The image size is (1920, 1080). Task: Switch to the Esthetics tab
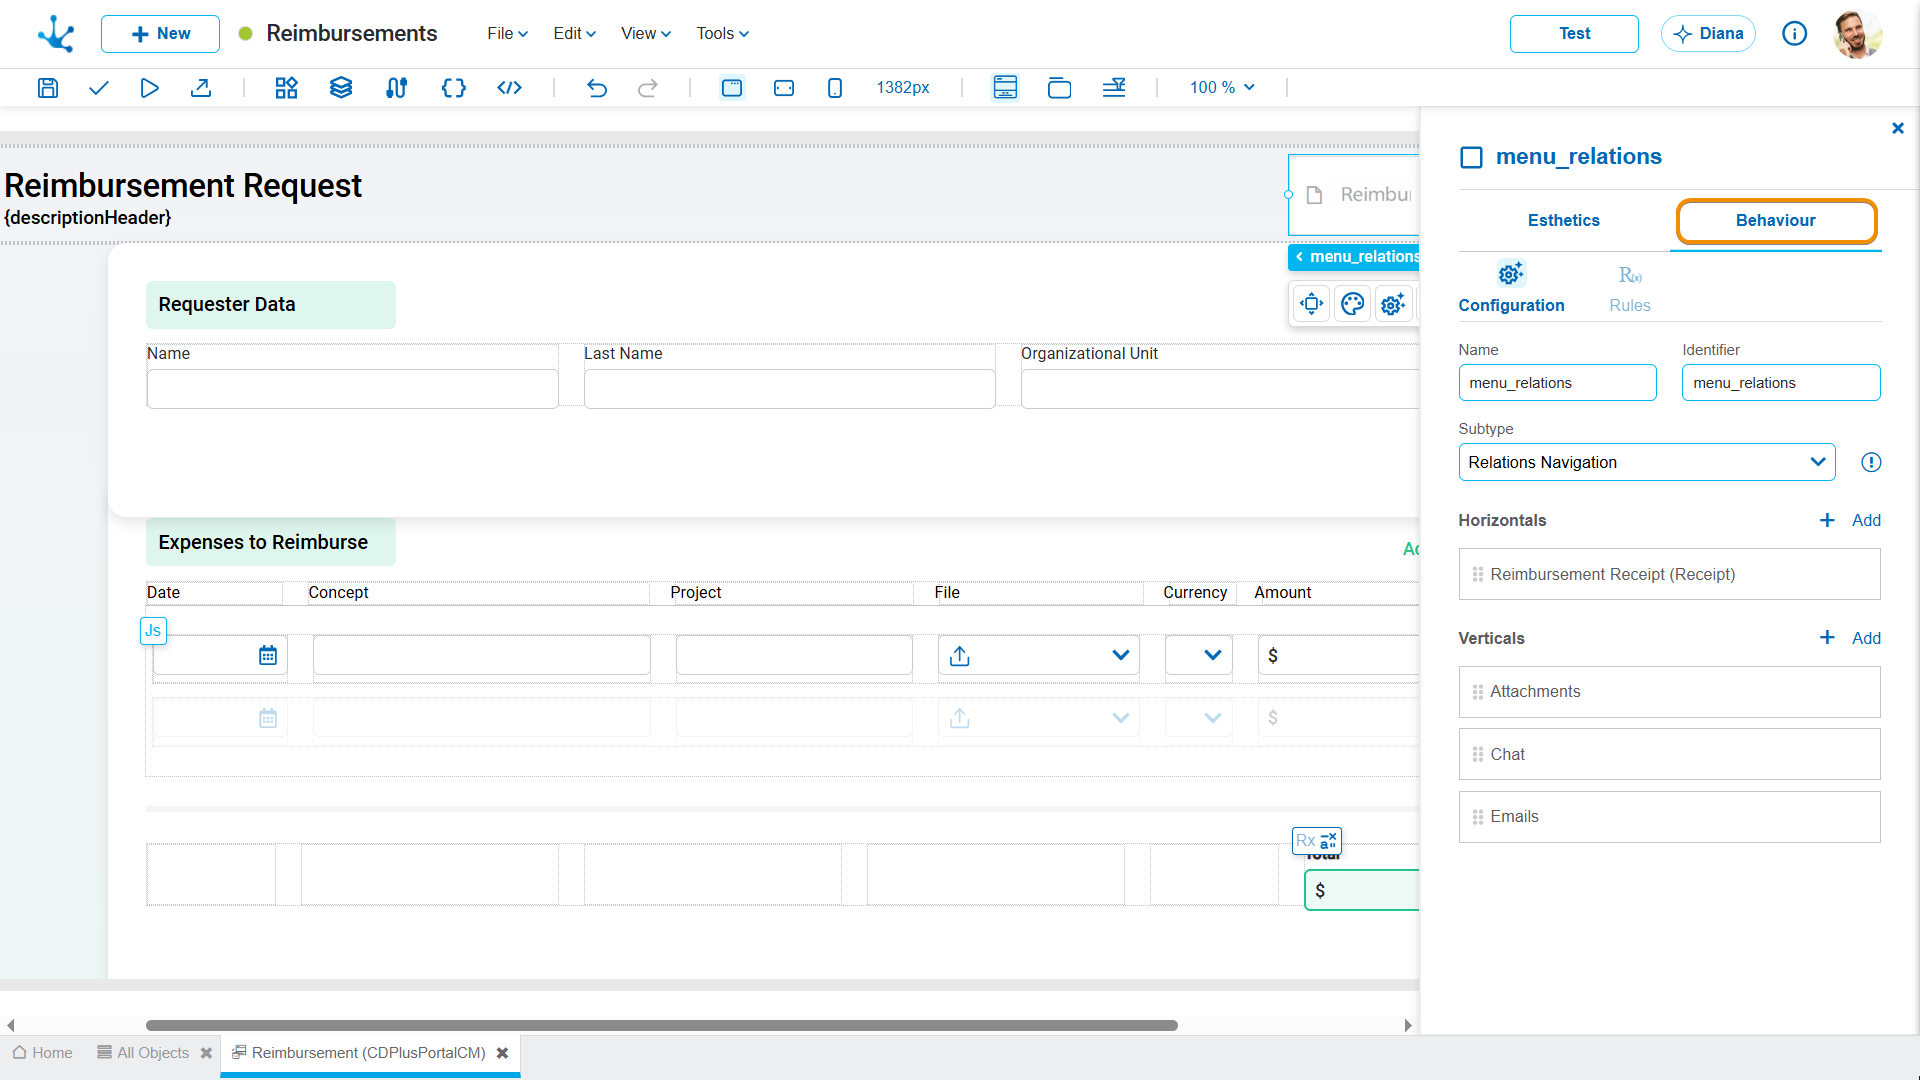1563,221
